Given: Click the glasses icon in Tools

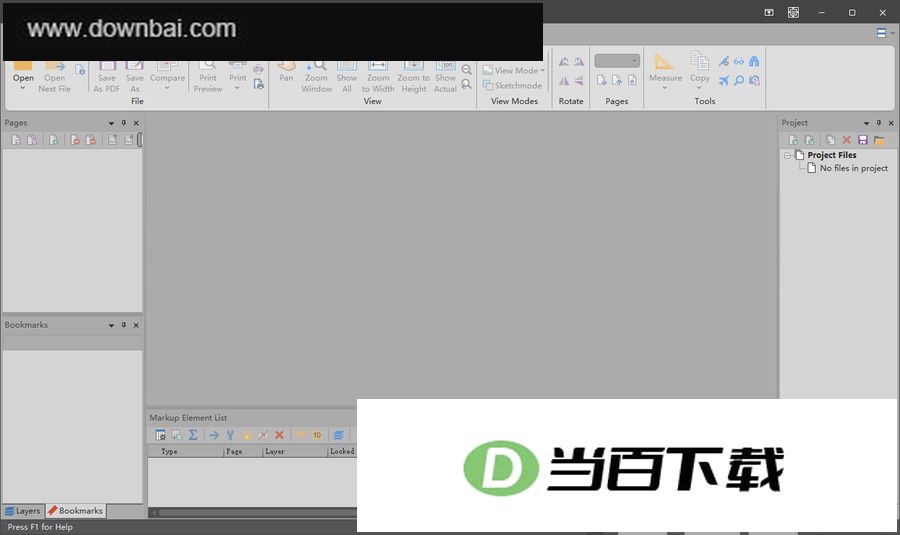Looking at the screenshot, I should point(739,61).
